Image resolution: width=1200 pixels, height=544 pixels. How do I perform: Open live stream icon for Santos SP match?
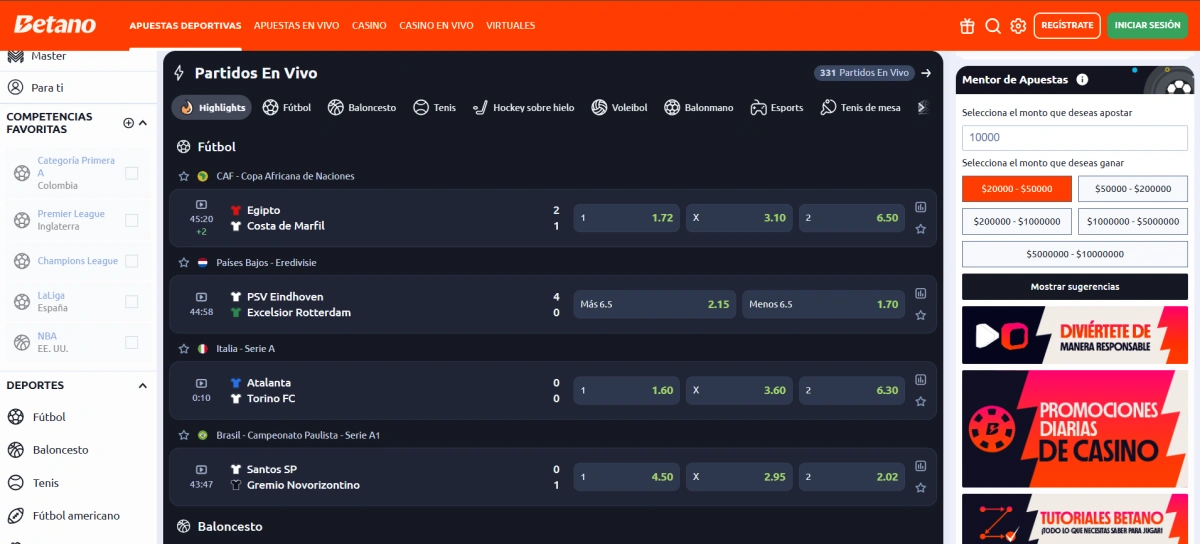(x=201, y=470)
